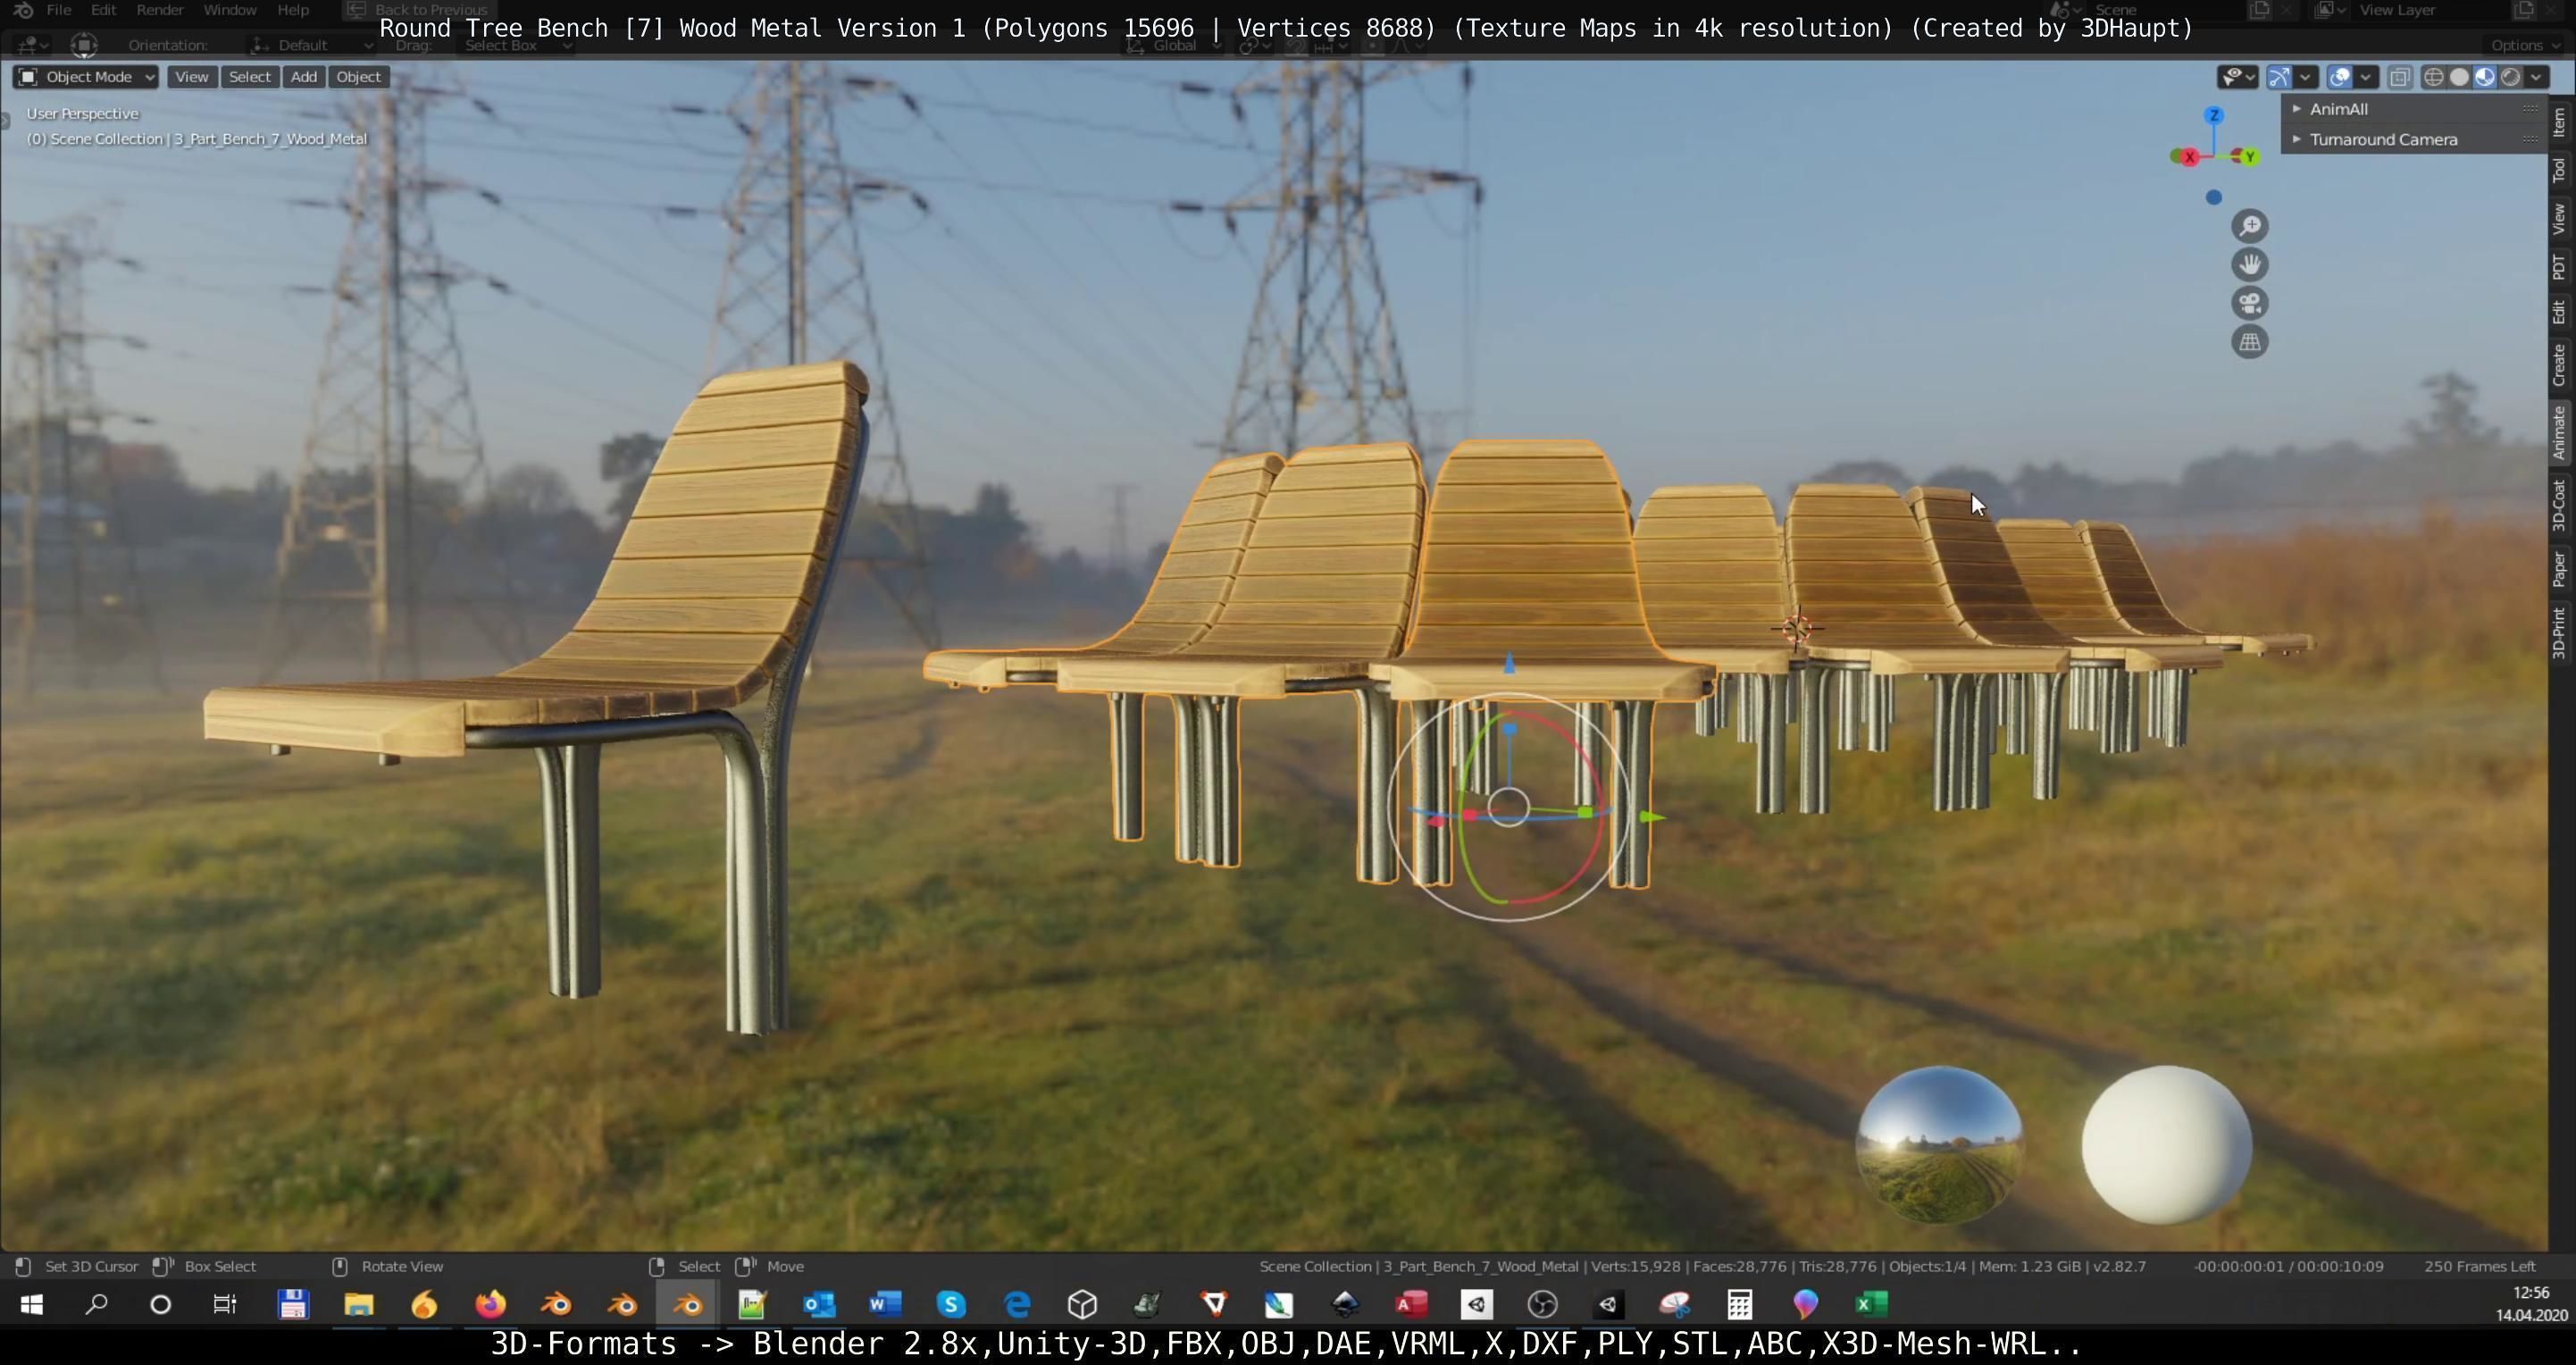Open Excel from the Windows taskbar
The height and width of the screenshot is (1365, 2576).
click(1870, 1304)
